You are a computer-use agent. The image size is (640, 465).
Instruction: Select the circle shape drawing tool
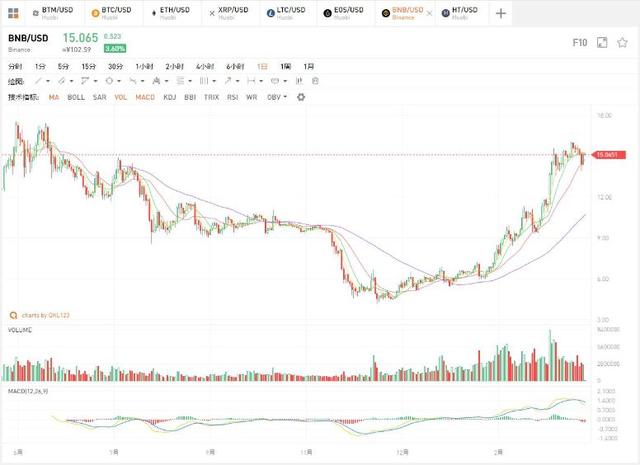pos(109,81)
